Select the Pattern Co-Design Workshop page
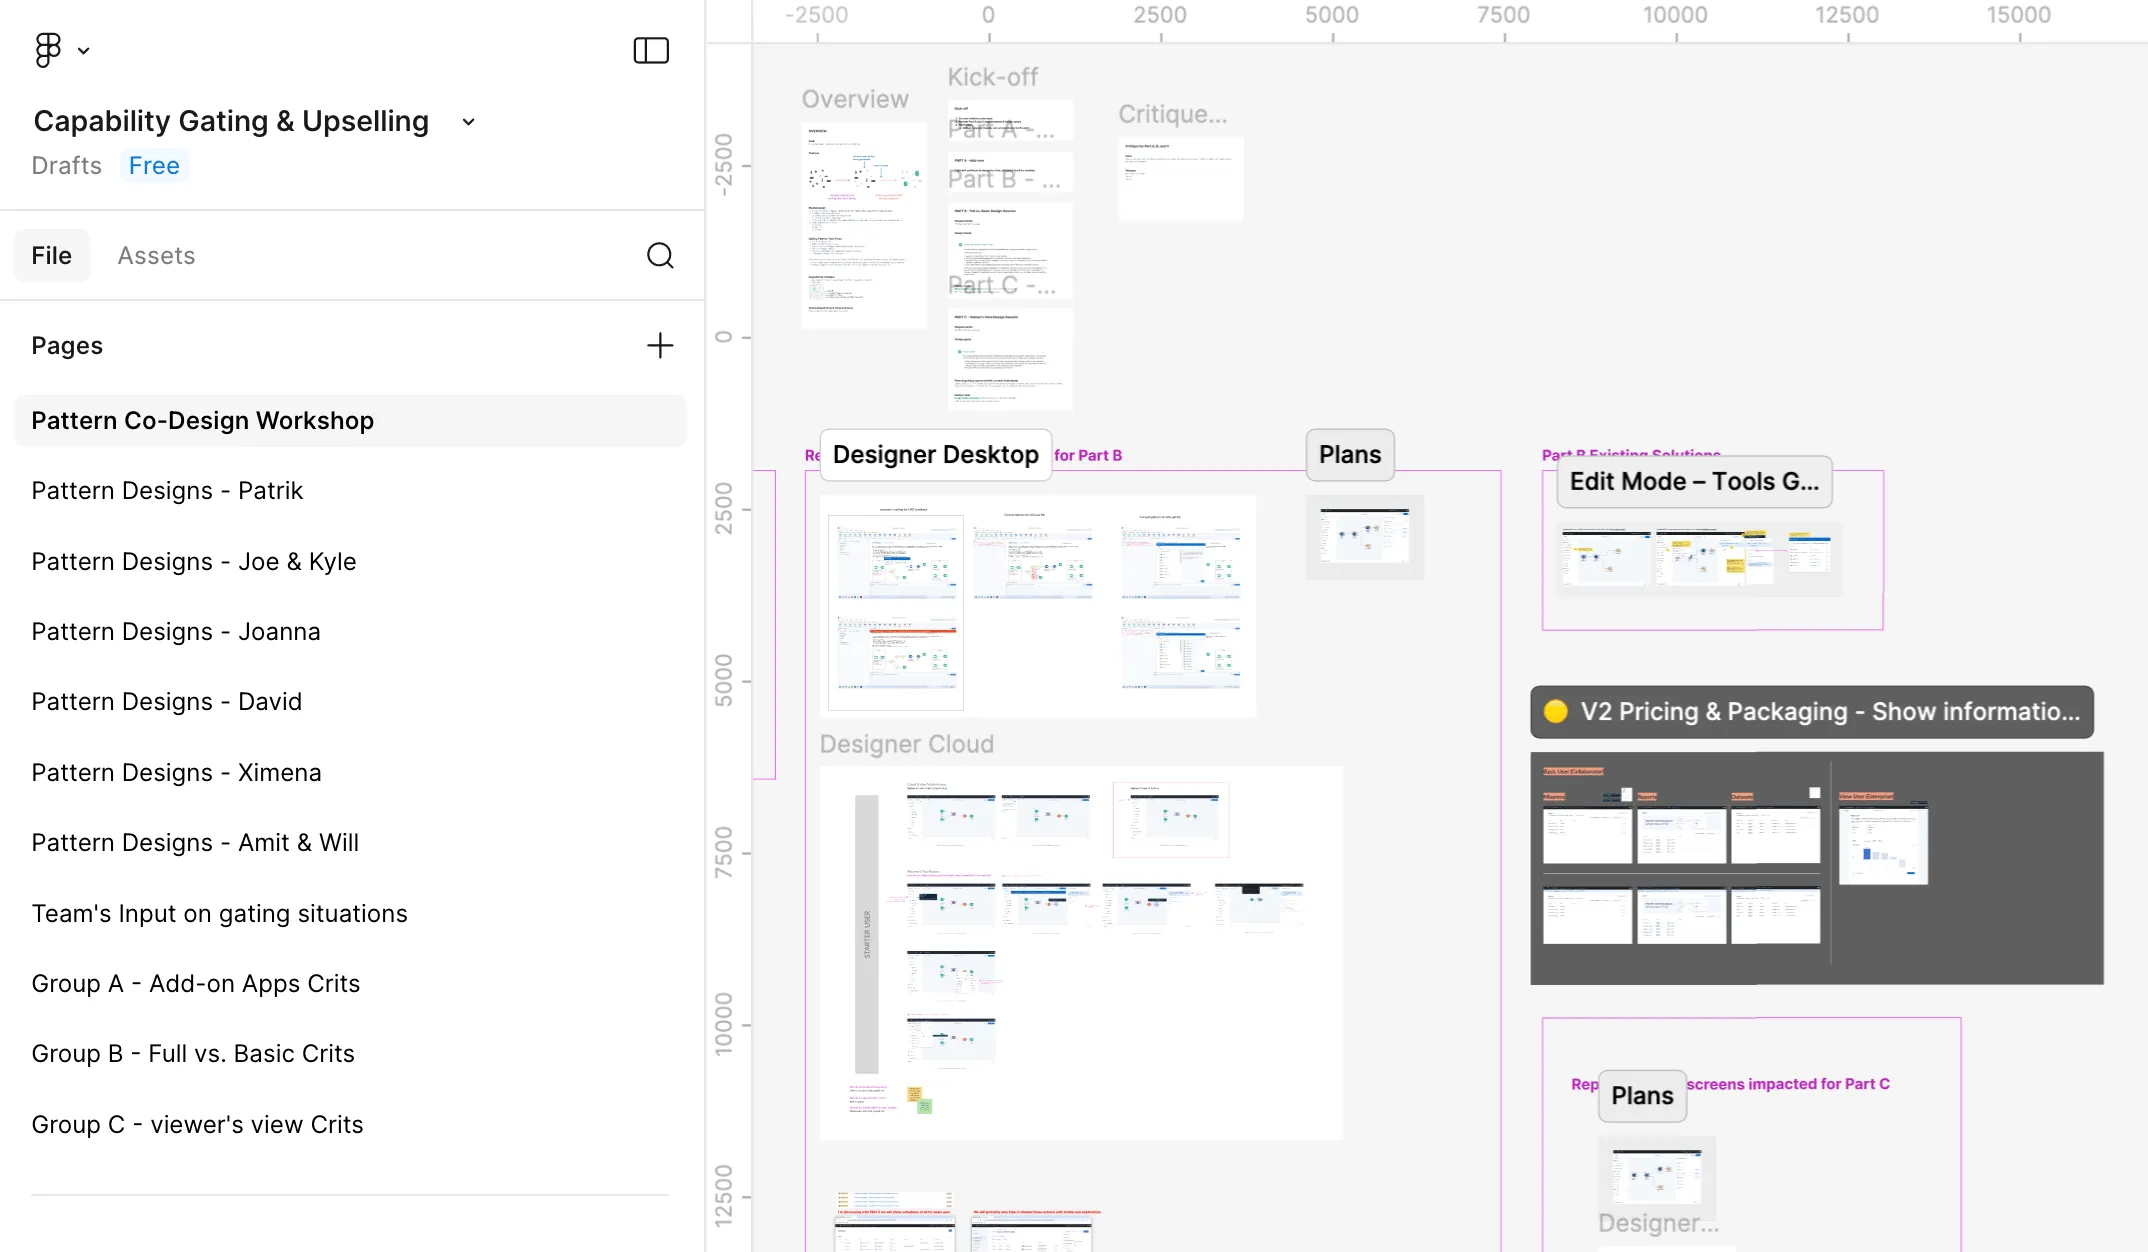The image size is (2148, 1252). [x=350, y=420]
